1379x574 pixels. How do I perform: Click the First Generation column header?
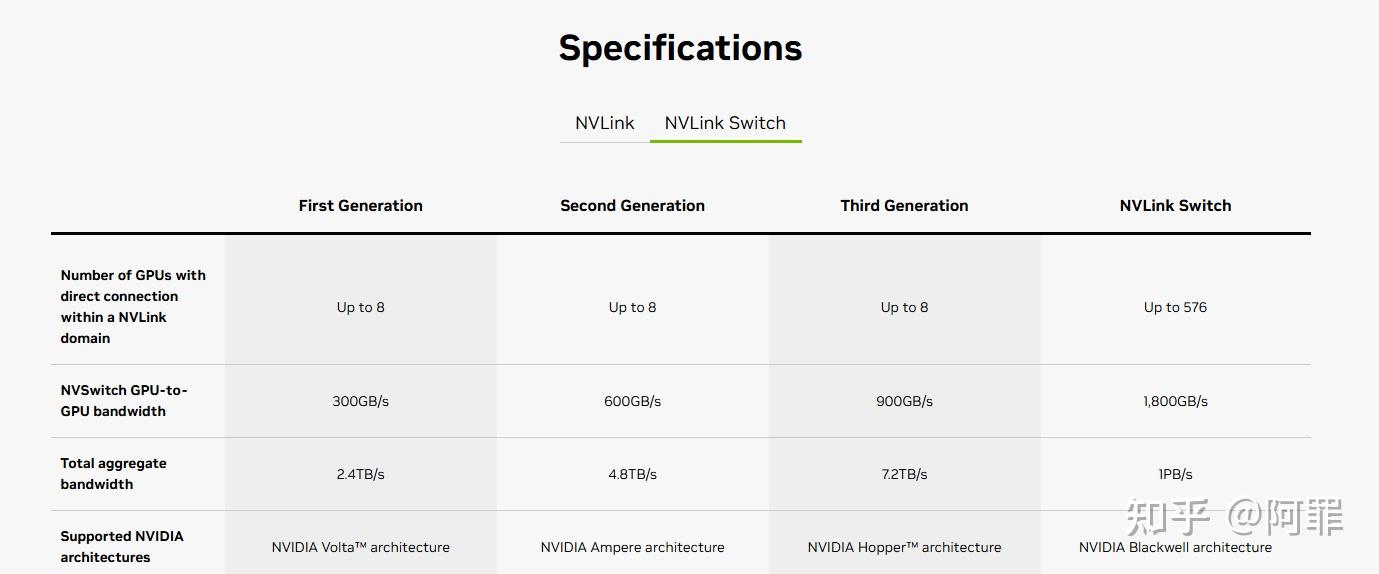(360, 205)
